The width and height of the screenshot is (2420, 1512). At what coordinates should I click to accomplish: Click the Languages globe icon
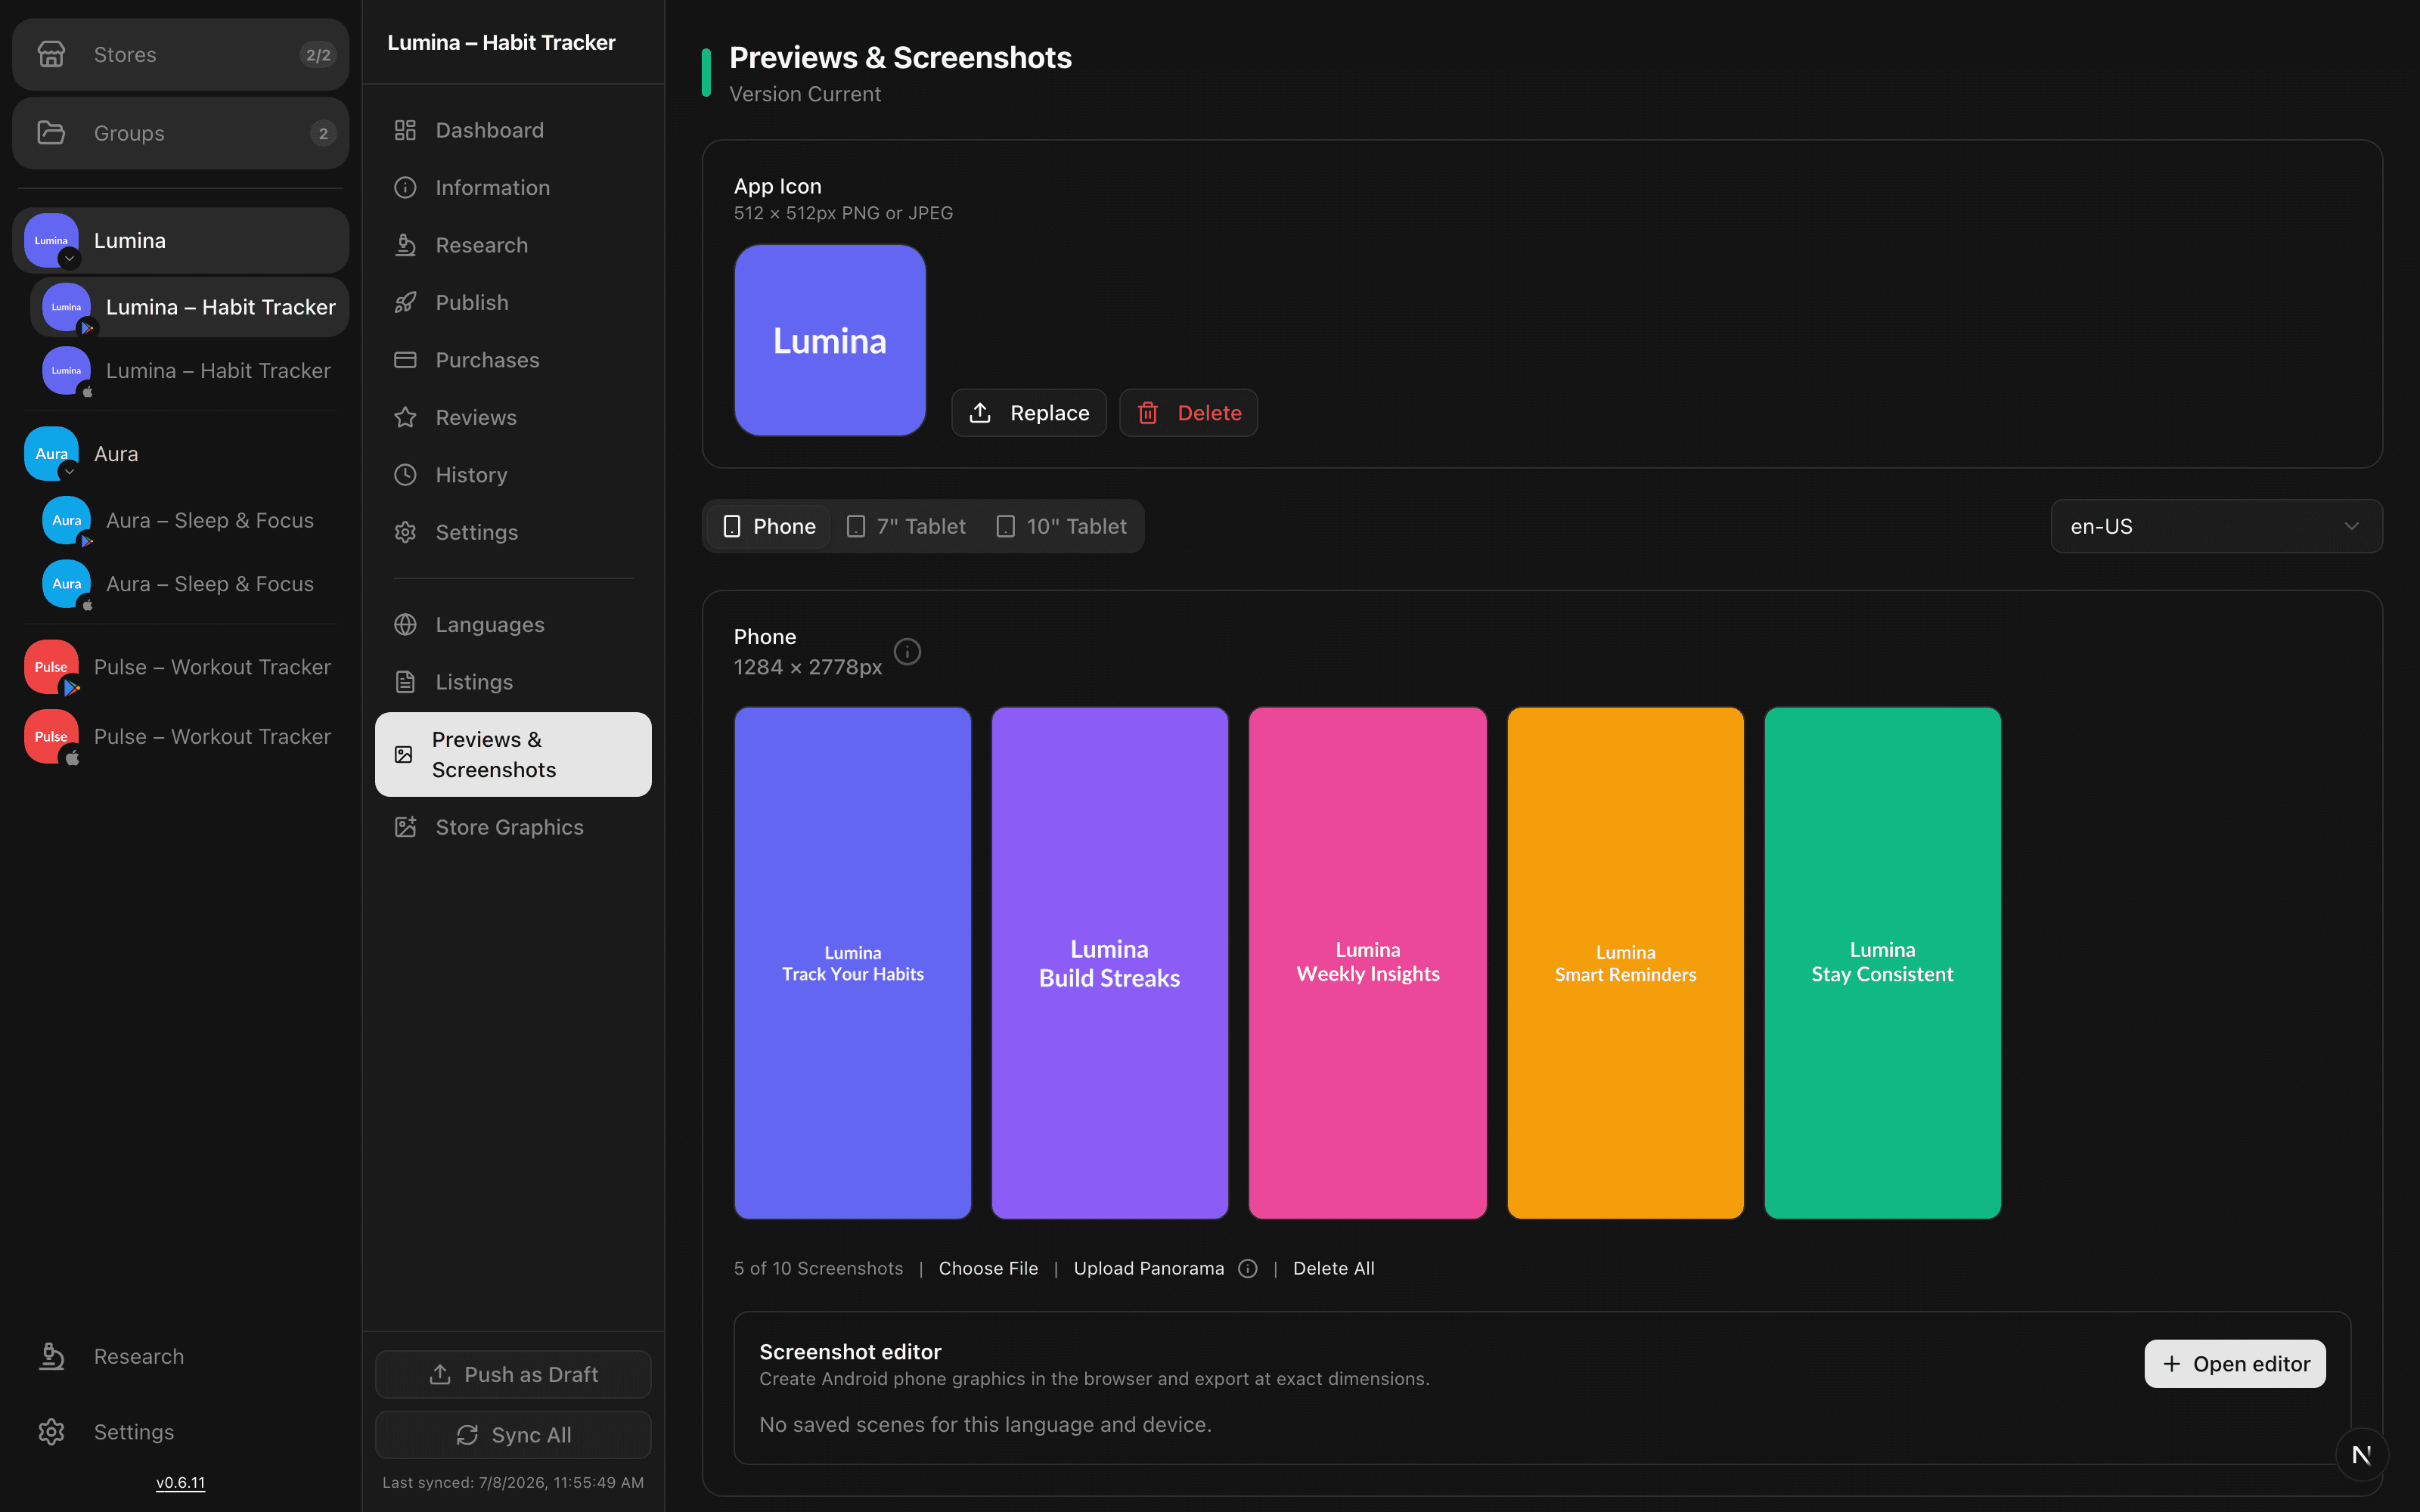(x=405, y=624)
